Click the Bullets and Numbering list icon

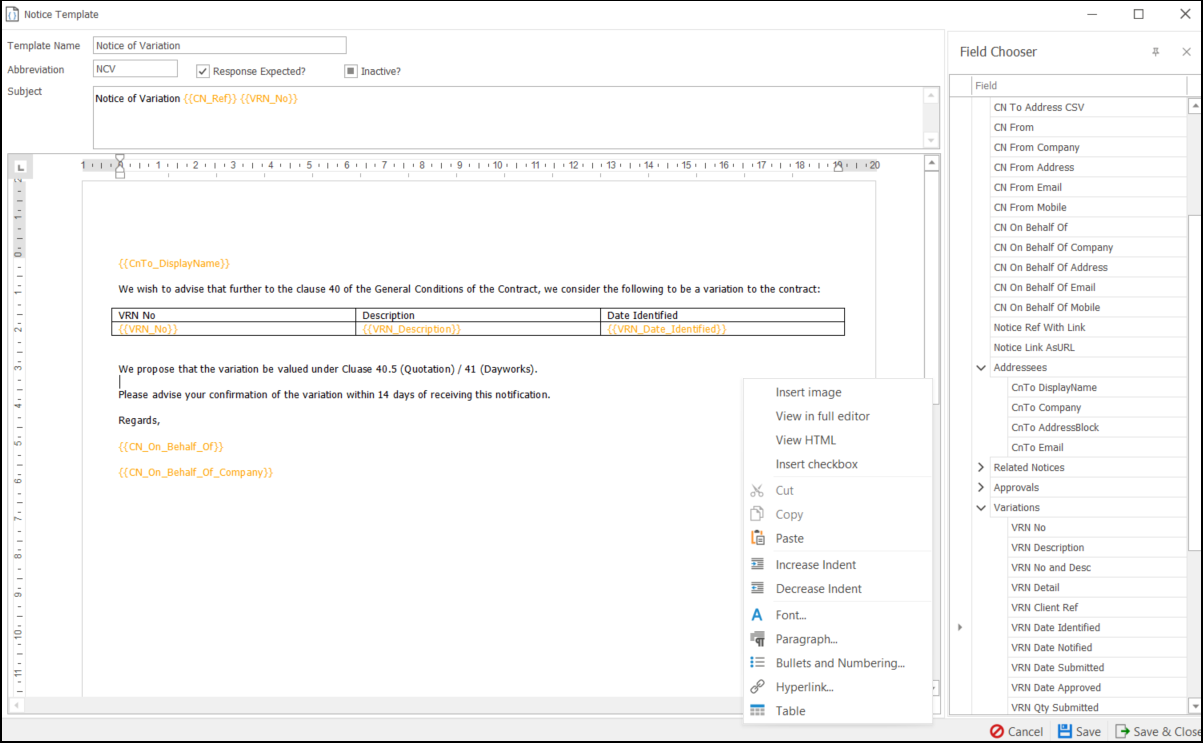[x=757, y=663]
